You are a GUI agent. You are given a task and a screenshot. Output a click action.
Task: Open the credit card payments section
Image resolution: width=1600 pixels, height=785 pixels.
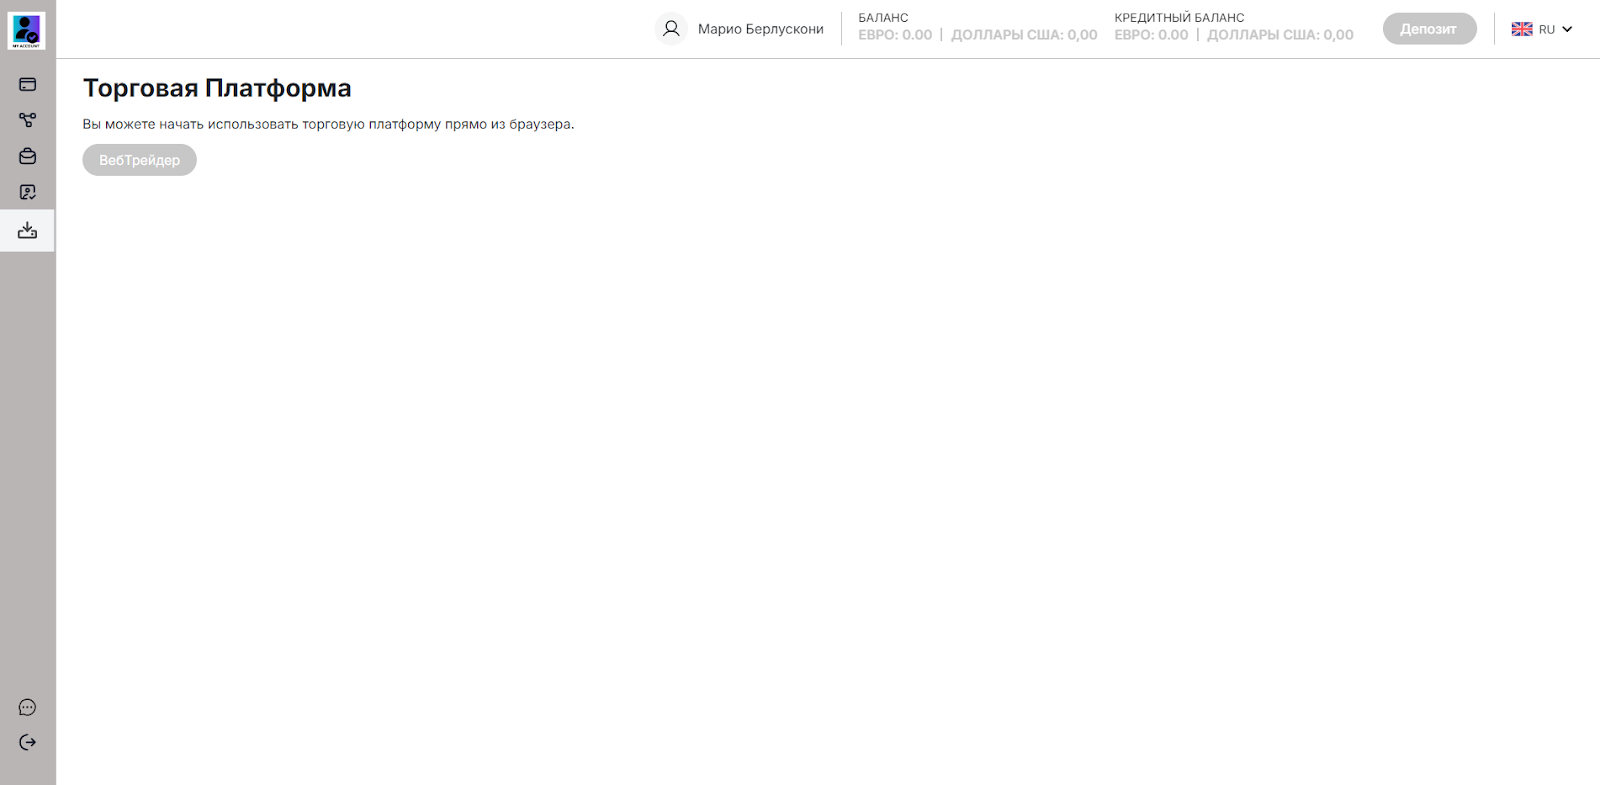tap(28, 85)
